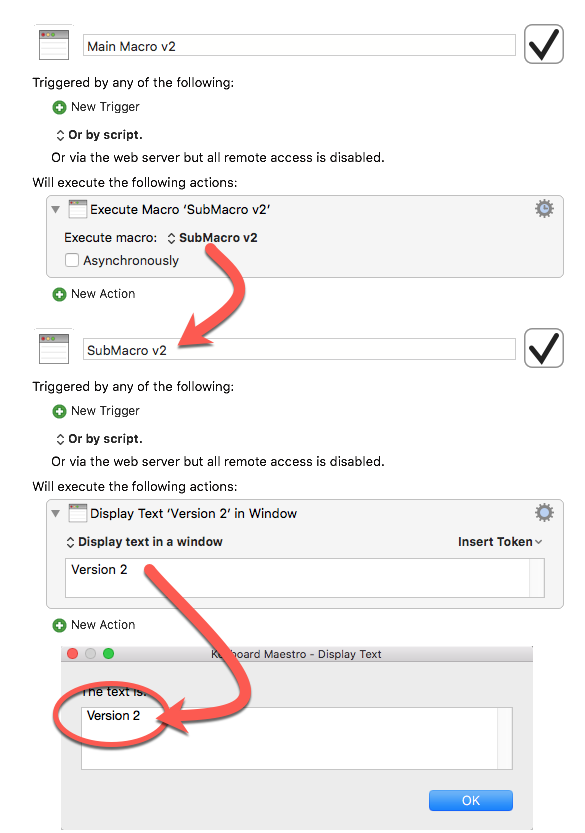
Task: Open 'Display text in a window' popup menu
Action: point(144,542)
